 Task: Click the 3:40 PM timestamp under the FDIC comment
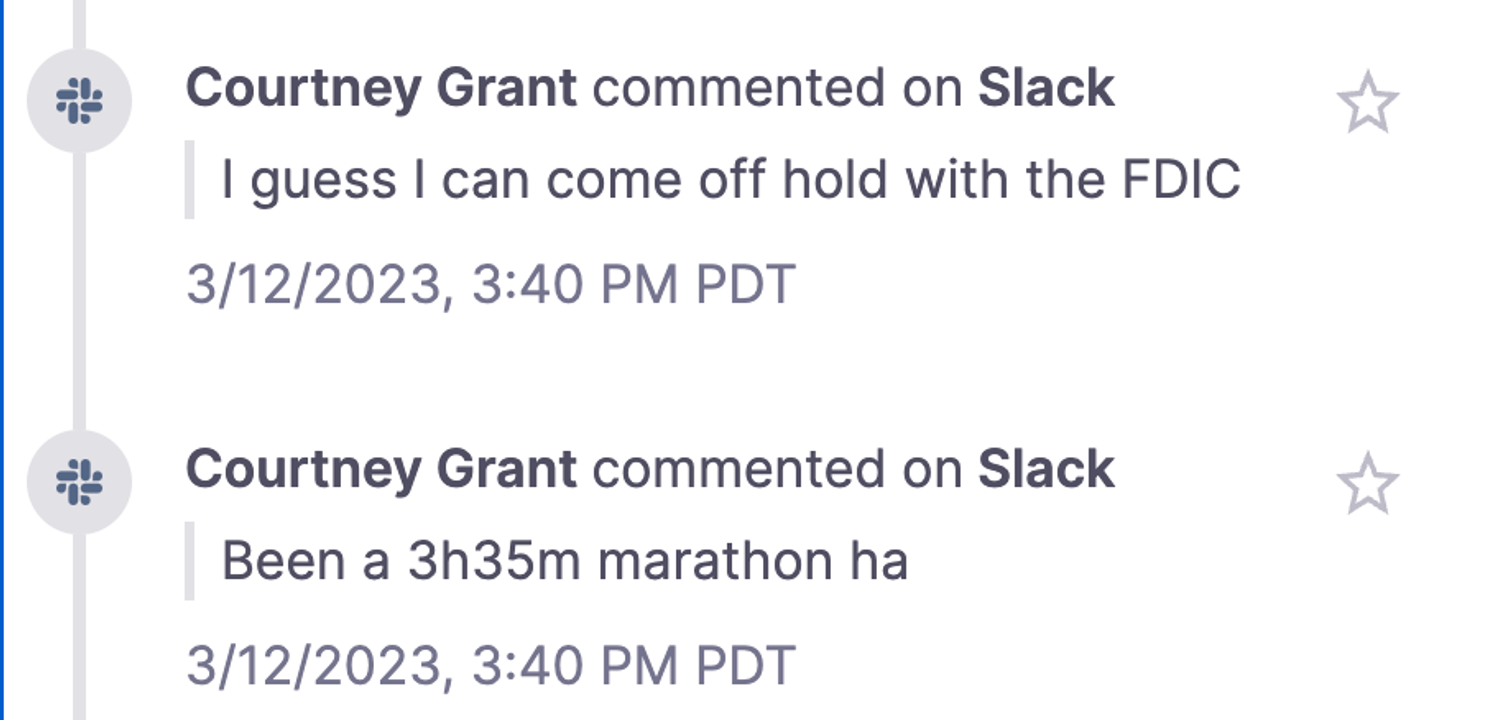[490, 285]
